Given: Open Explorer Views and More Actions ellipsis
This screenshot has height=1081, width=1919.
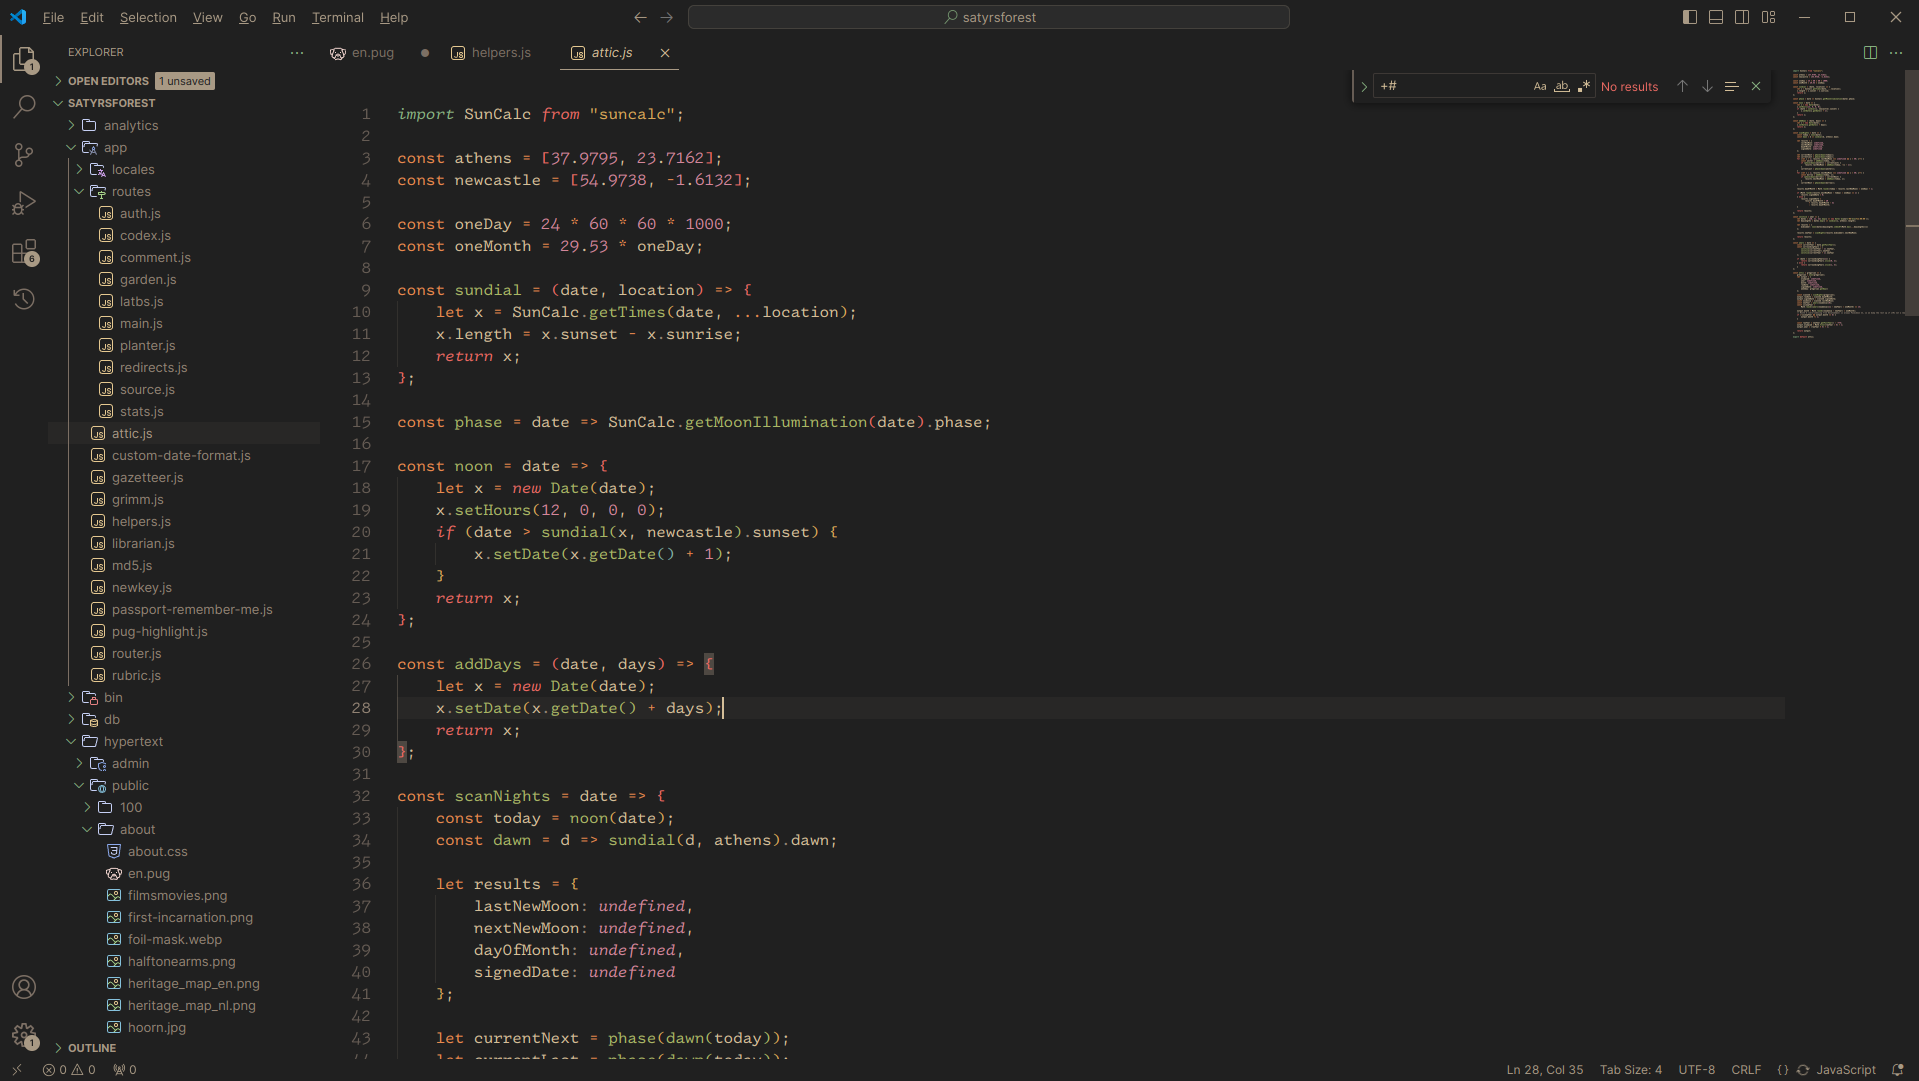Looking at the screenshot, I should (x=297, y=52).
